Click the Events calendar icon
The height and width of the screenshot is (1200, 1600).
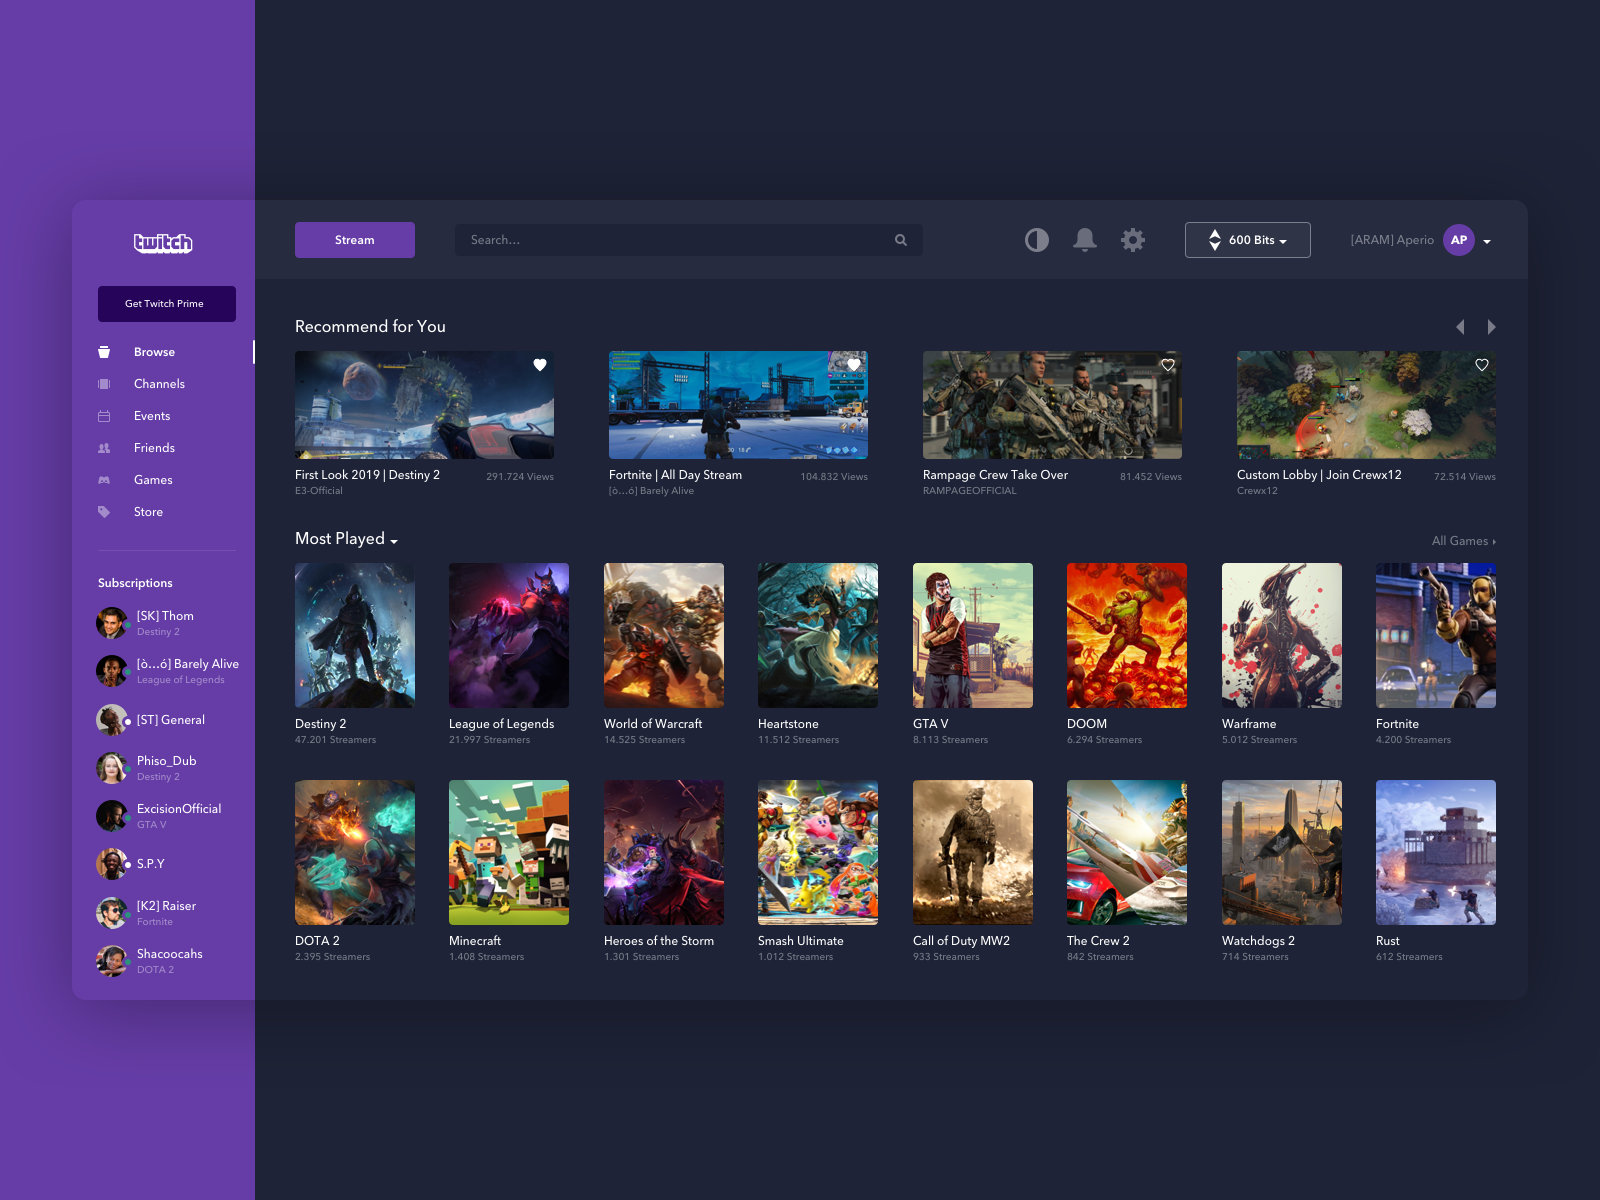(x=104, y=416)
